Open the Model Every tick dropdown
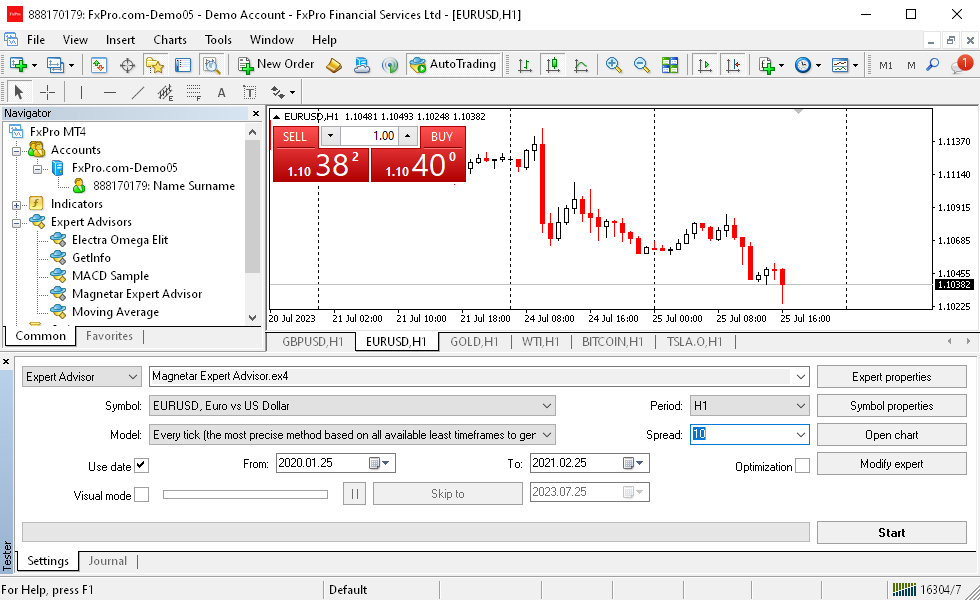This screenshot has width=980, height=600. (352, 435)
